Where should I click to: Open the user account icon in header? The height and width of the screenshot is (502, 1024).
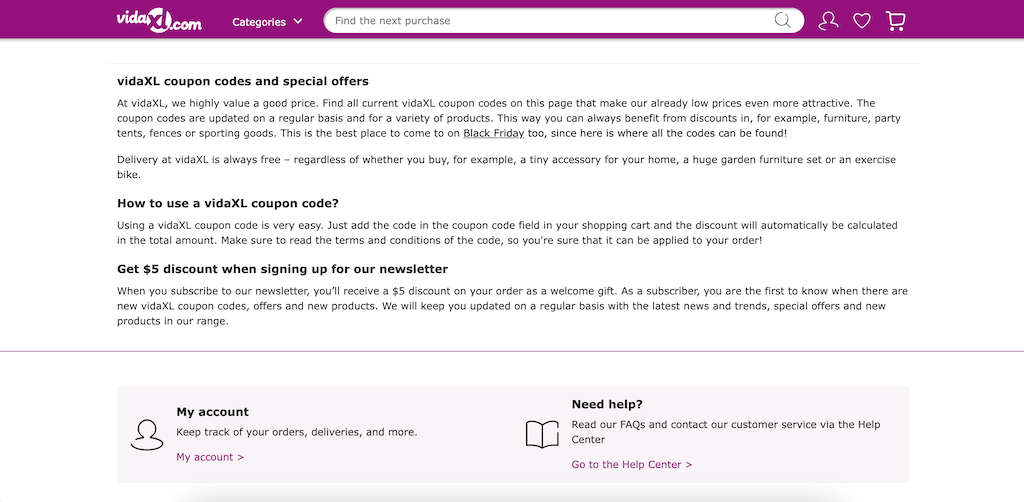(828, 21)
